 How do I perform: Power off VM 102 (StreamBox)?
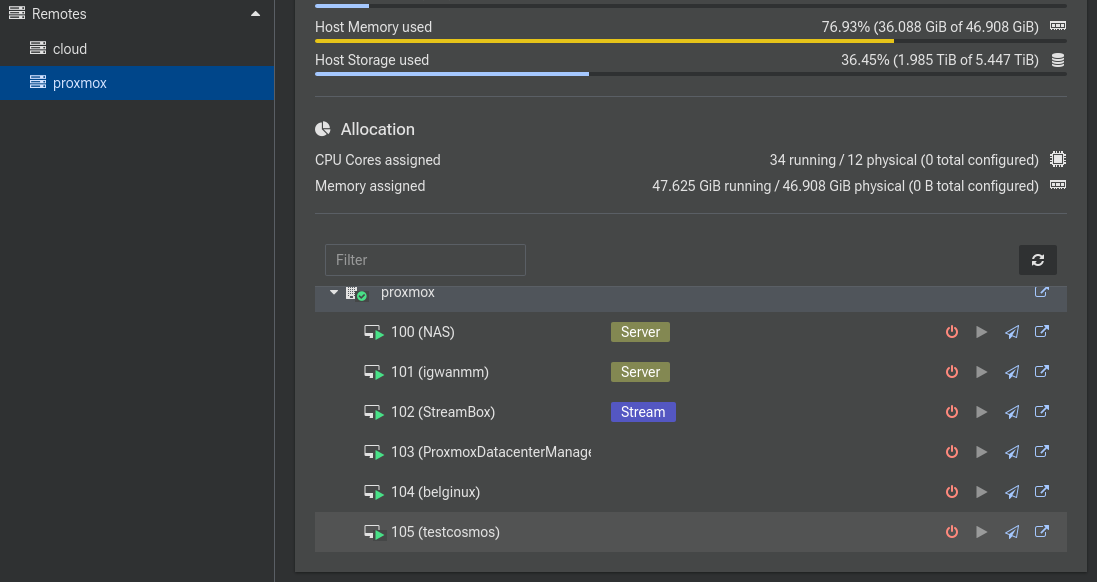tap(951, 411)
